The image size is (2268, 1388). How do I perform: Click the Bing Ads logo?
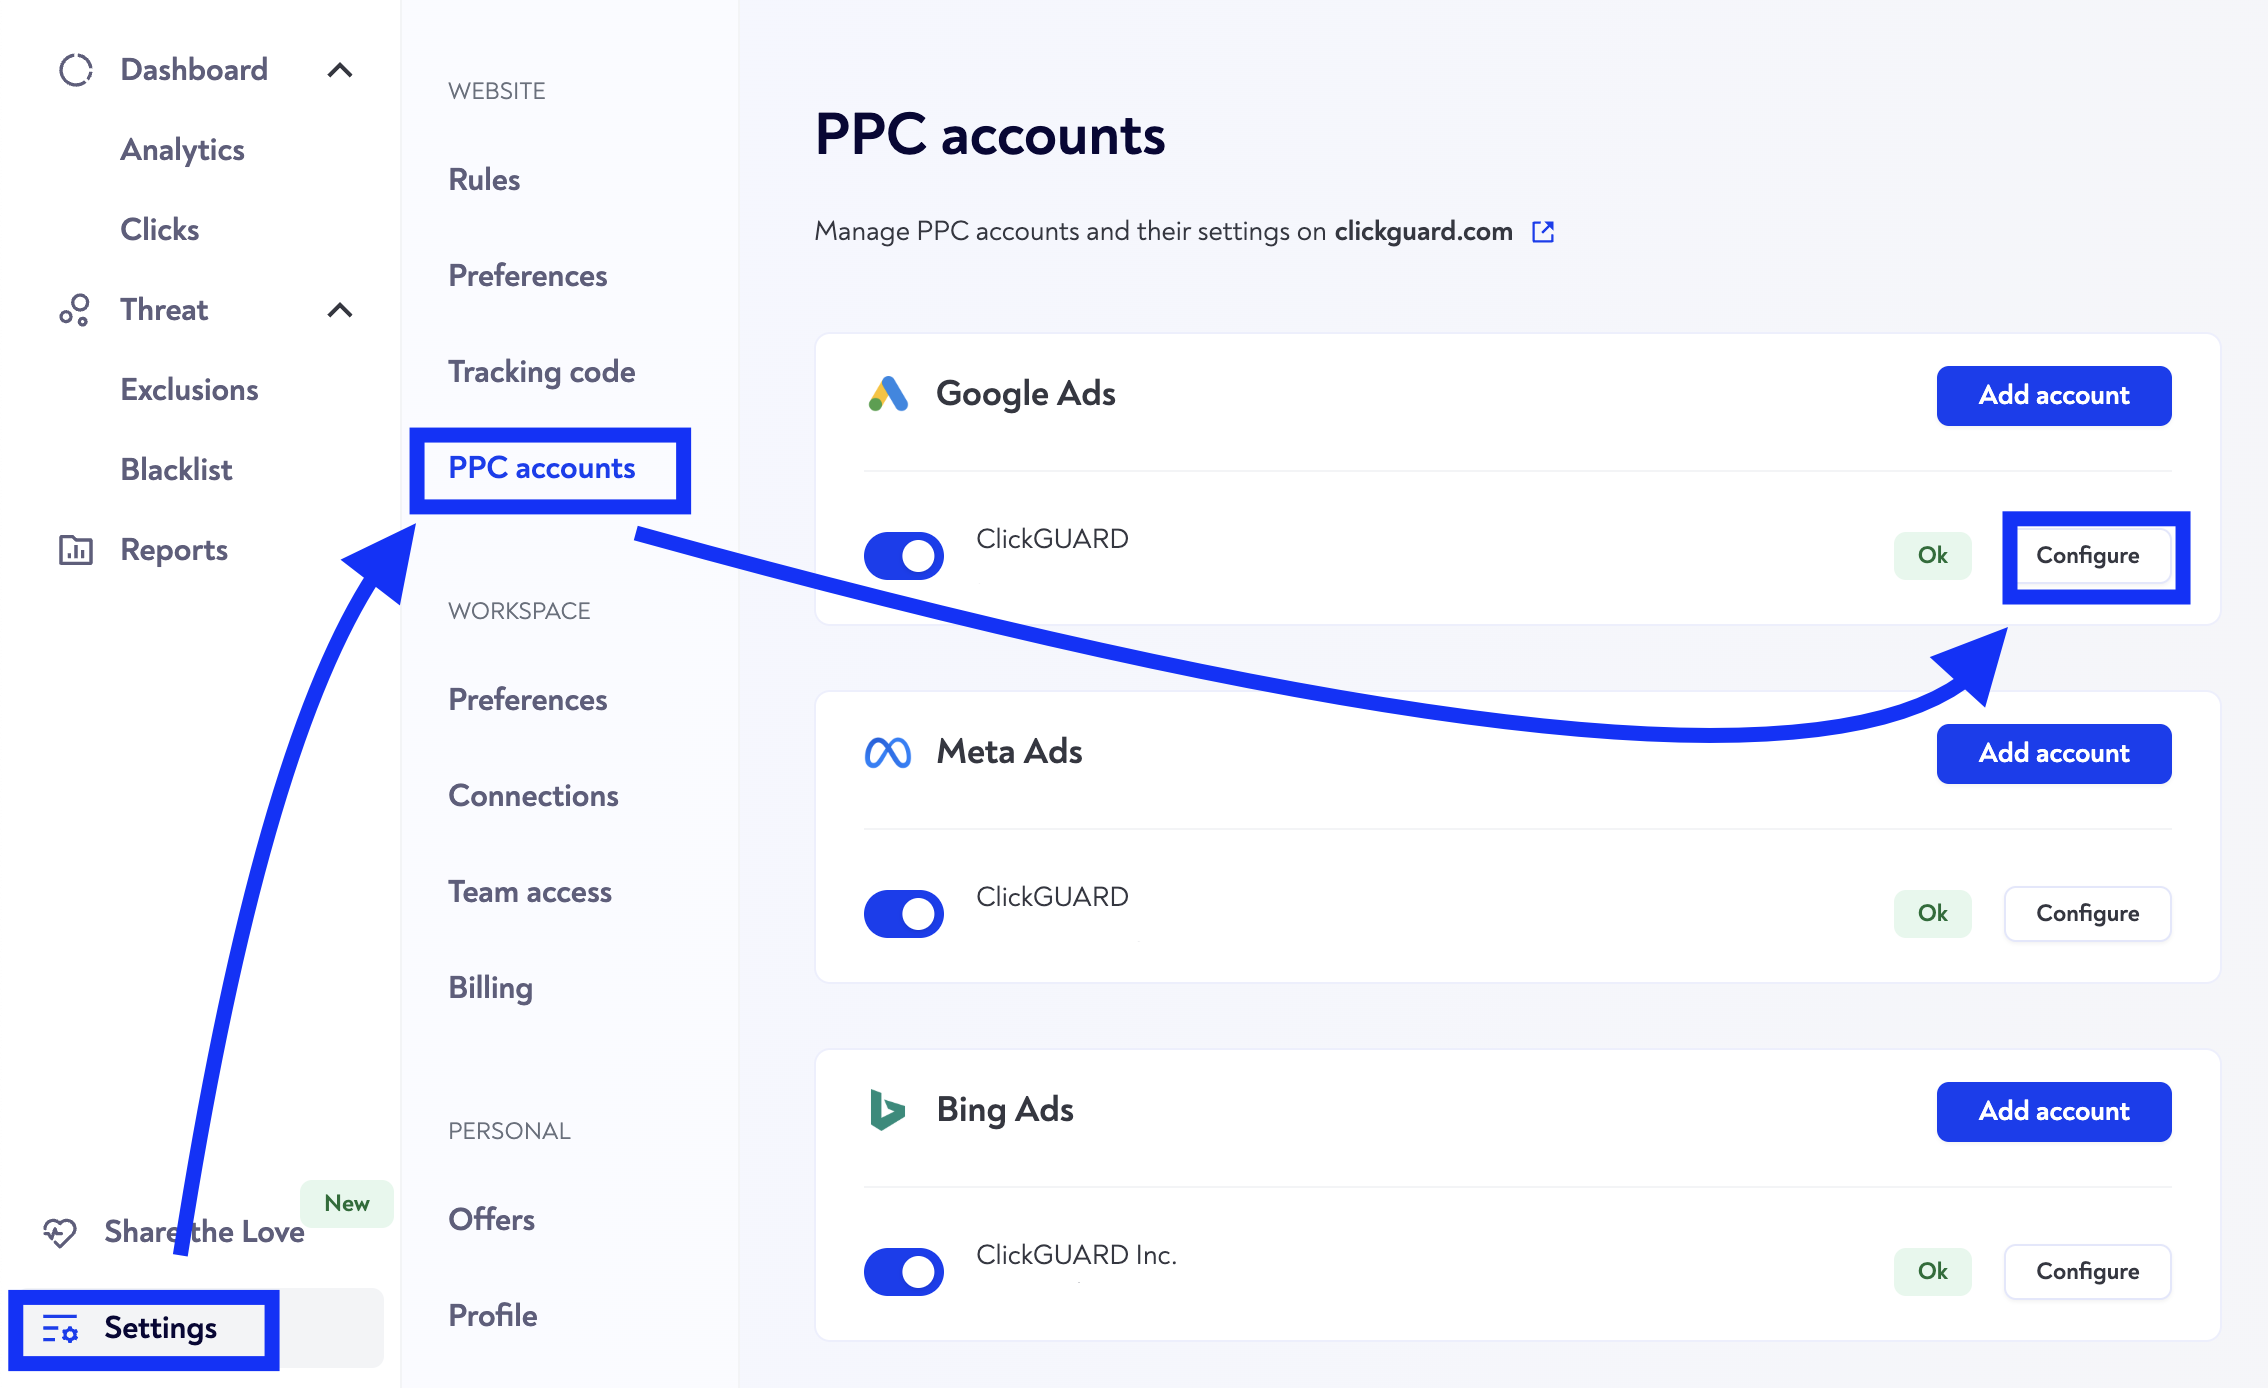click(887, 1110)
